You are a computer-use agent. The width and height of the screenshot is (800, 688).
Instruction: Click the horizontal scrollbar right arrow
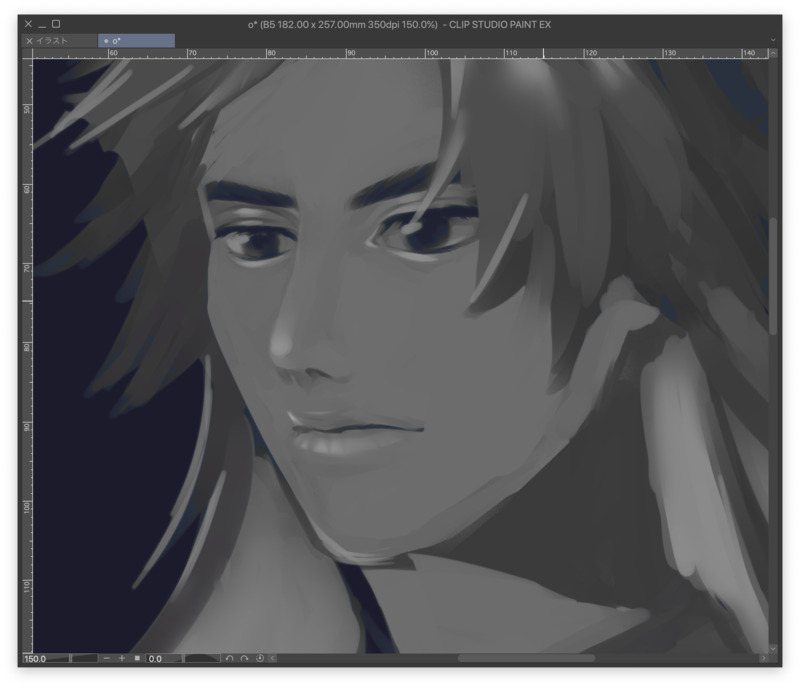pos(763,658)
